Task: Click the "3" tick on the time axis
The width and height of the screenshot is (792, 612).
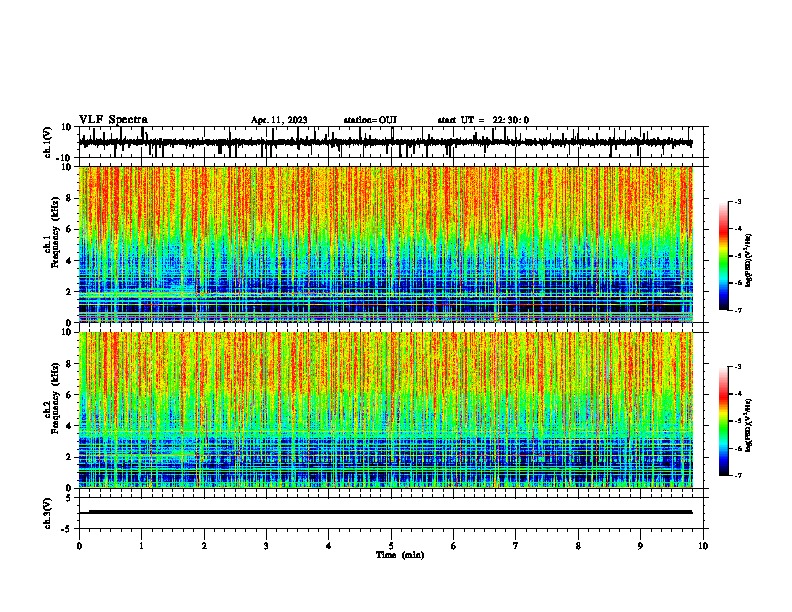Action: click(x=266, y=546)
